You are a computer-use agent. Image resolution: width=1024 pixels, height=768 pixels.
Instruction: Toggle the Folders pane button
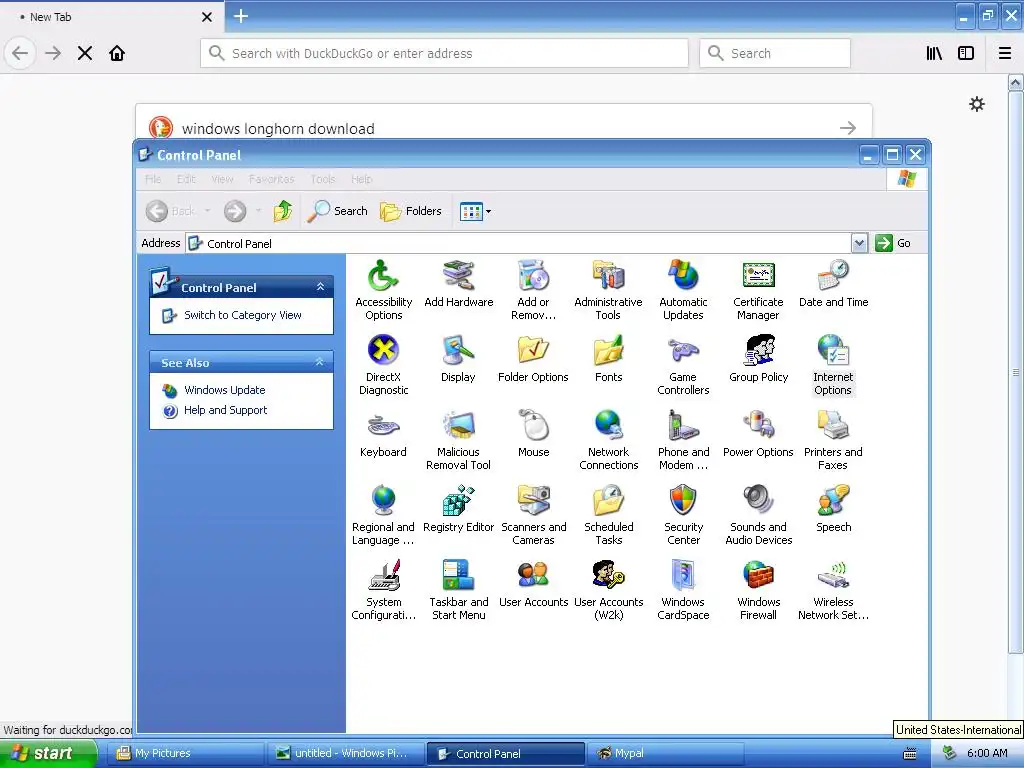click(411, 211)
